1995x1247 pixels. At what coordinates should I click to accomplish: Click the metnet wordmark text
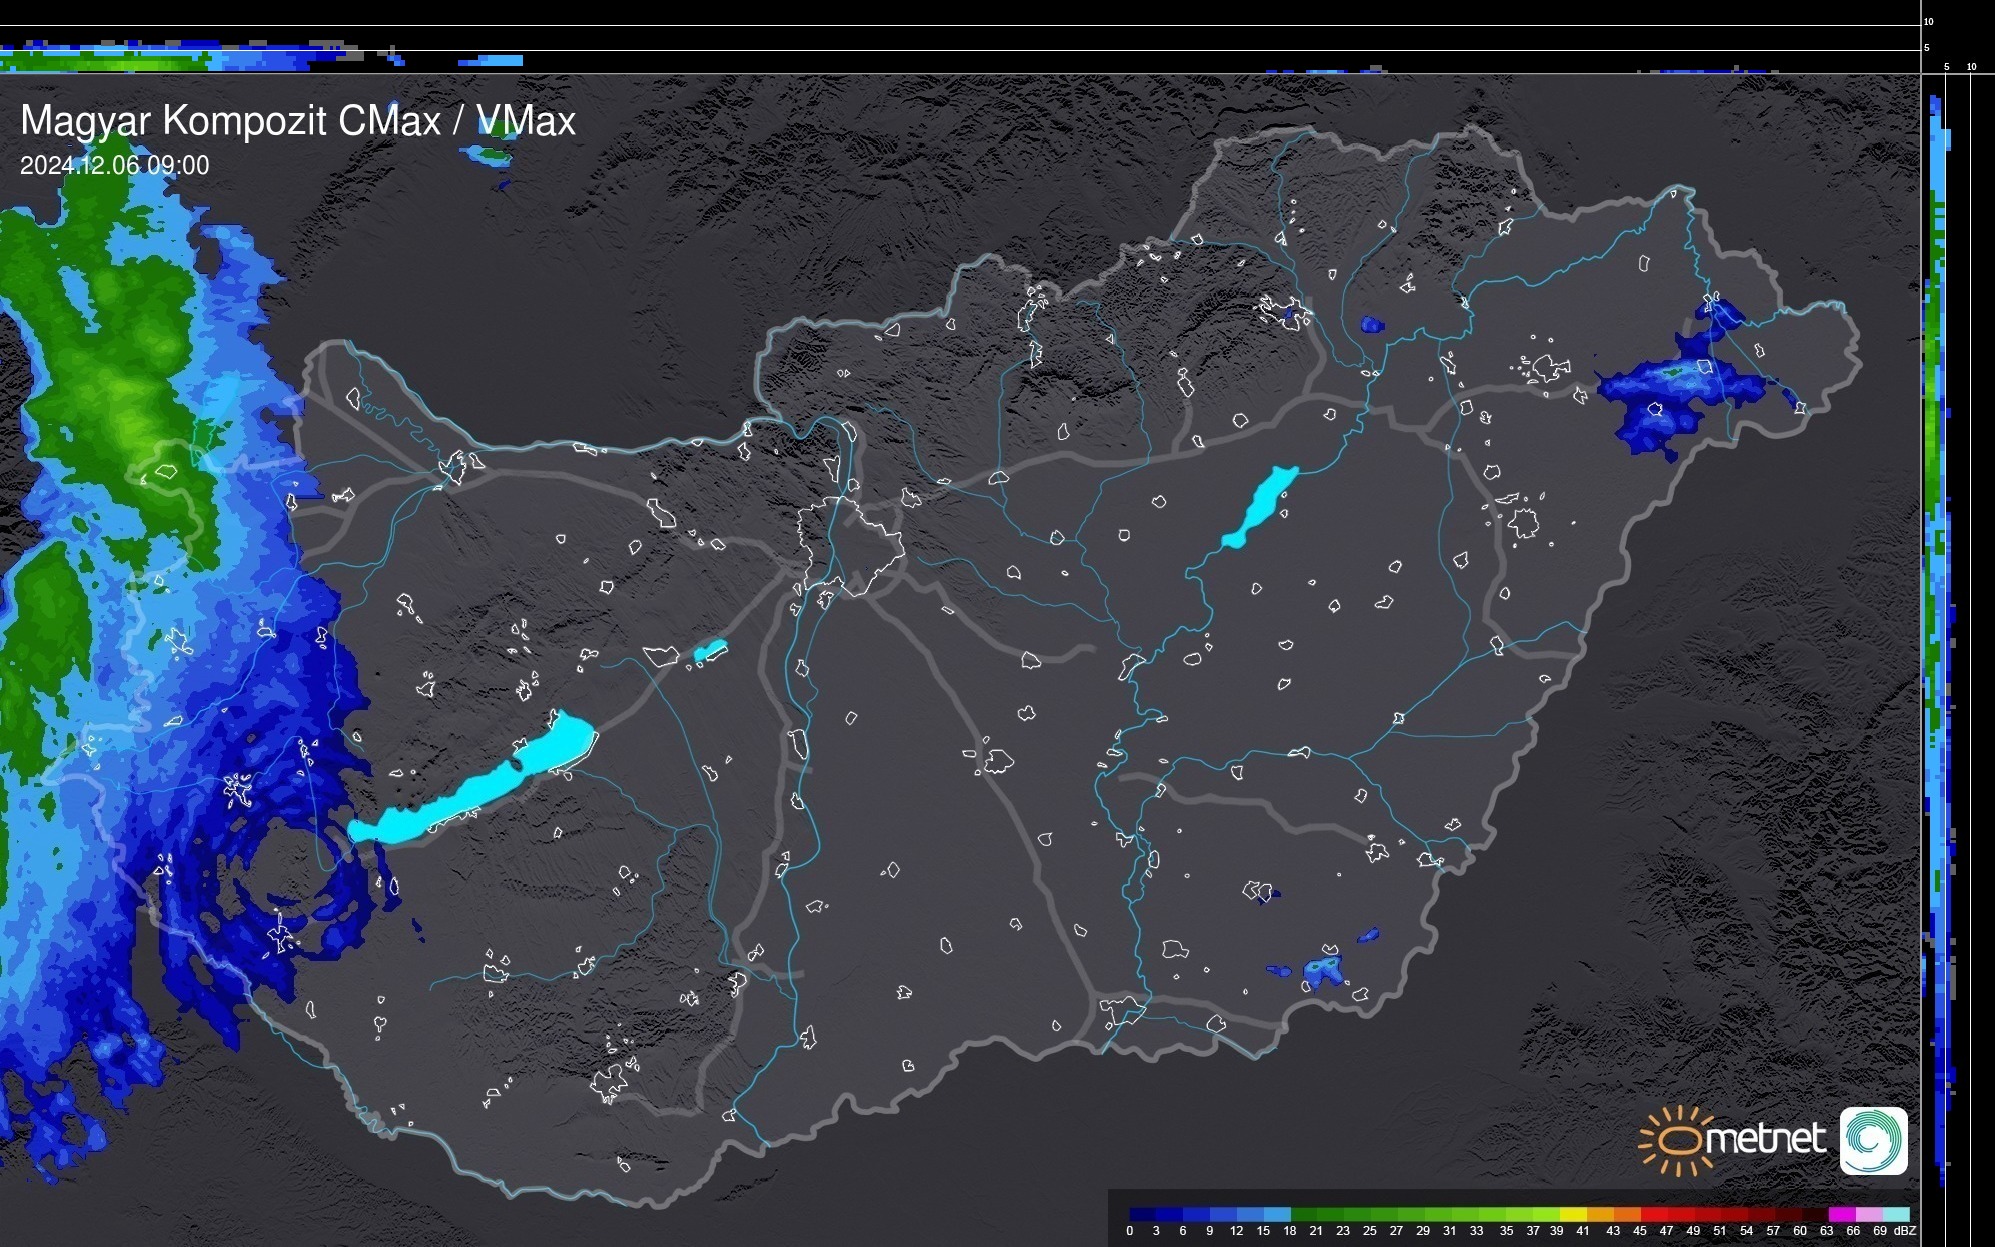click(x=1765, y=1139)
